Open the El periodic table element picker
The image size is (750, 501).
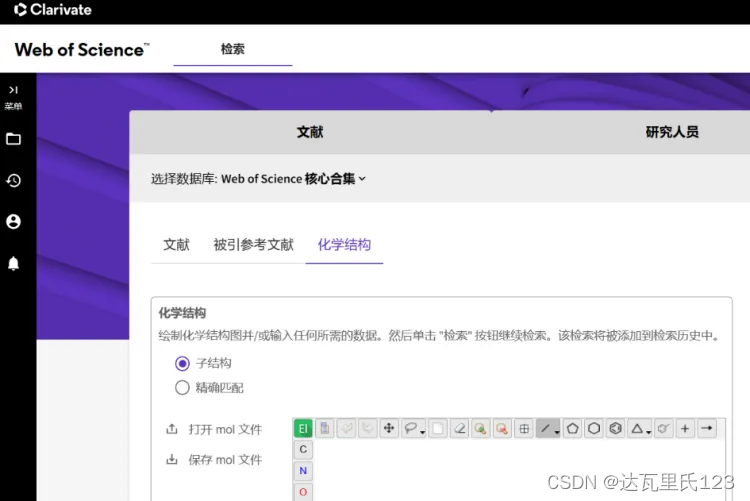pyautogui.click(x=303, y=428)
